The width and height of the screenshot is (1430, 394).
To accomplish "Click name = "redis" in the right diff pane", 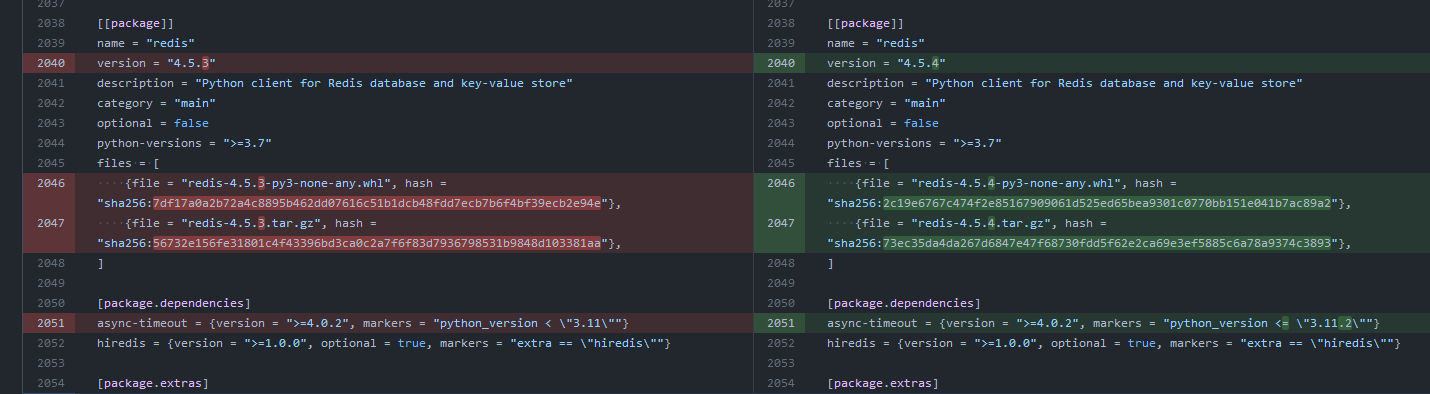I will [x=876, y=43].
